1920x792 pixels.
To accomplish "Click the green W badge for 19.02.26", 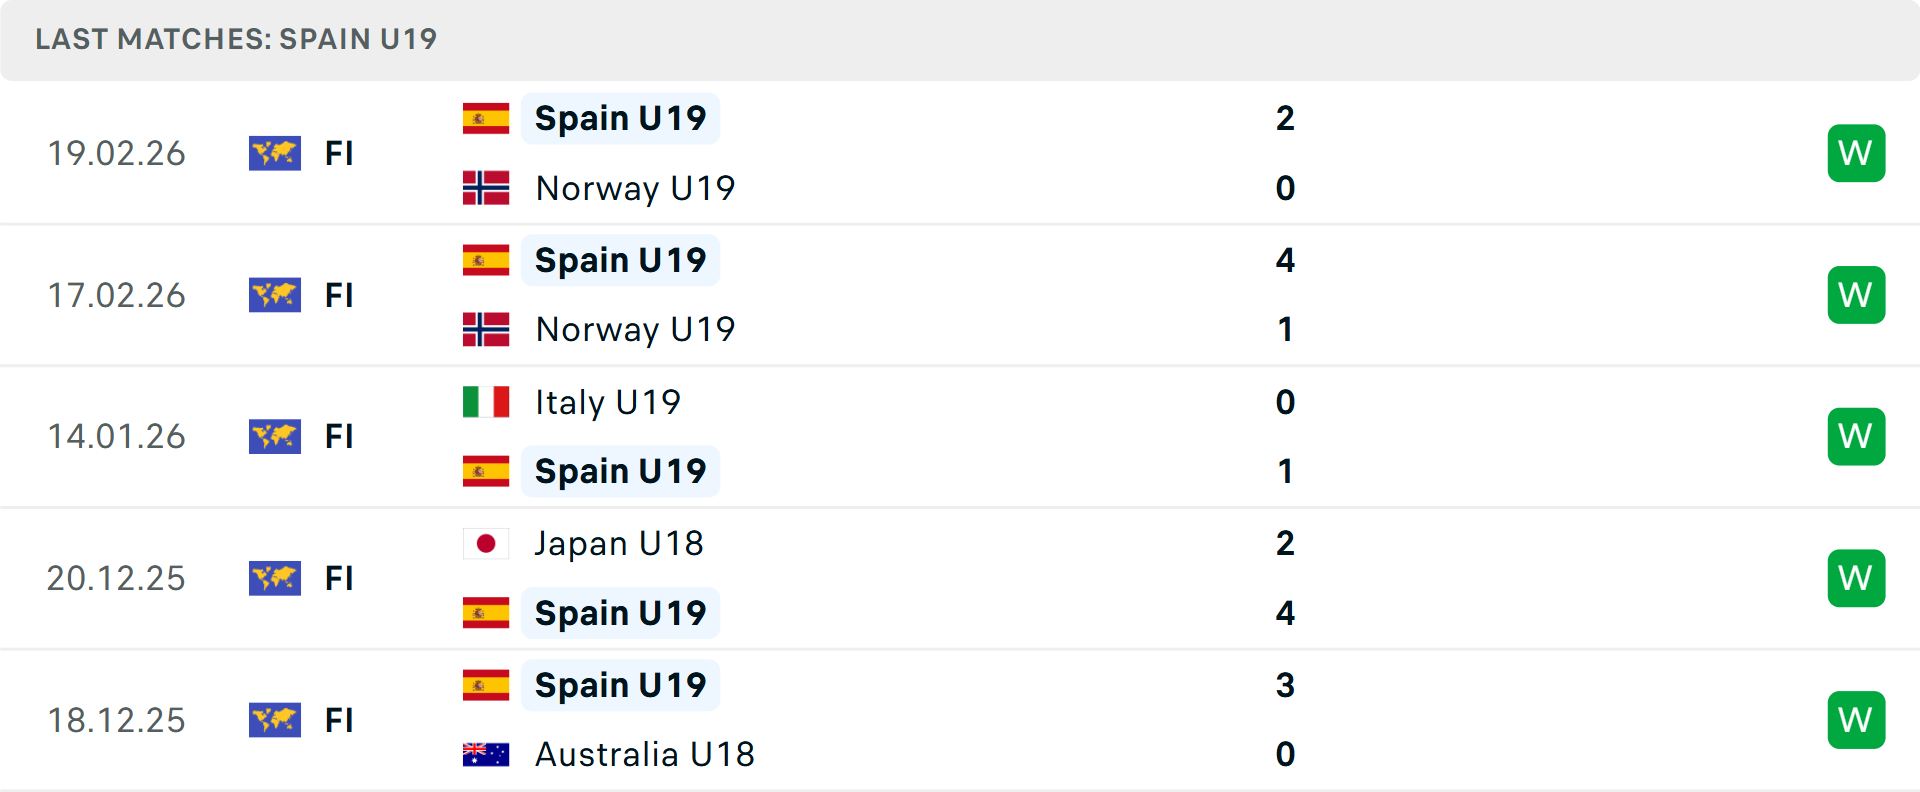I will (1855, 153).
